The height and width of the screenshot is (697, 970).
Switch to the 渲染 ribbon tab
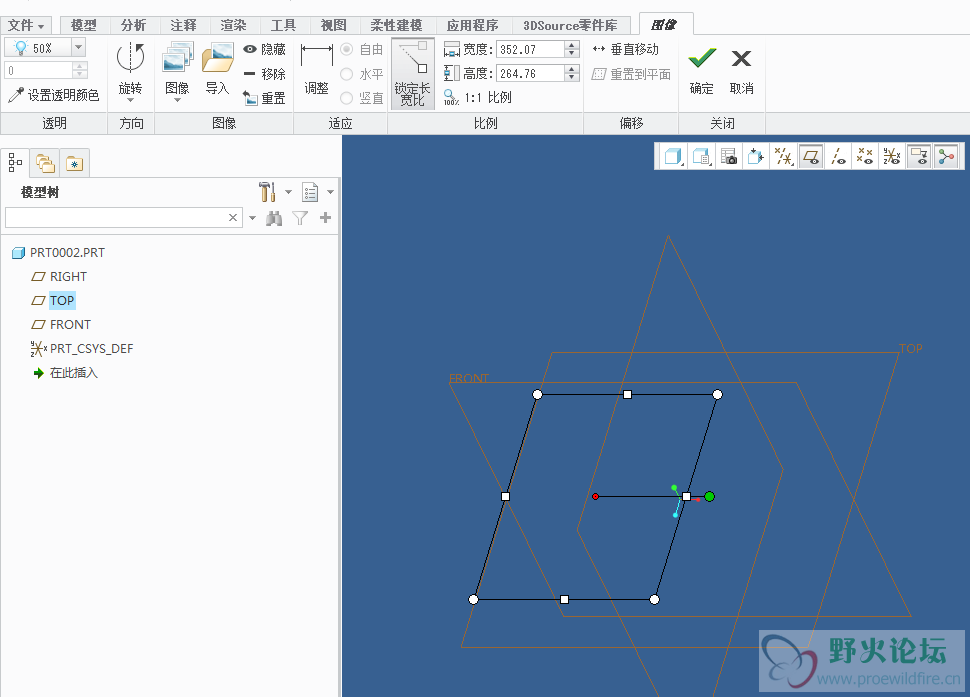point(234,25)
